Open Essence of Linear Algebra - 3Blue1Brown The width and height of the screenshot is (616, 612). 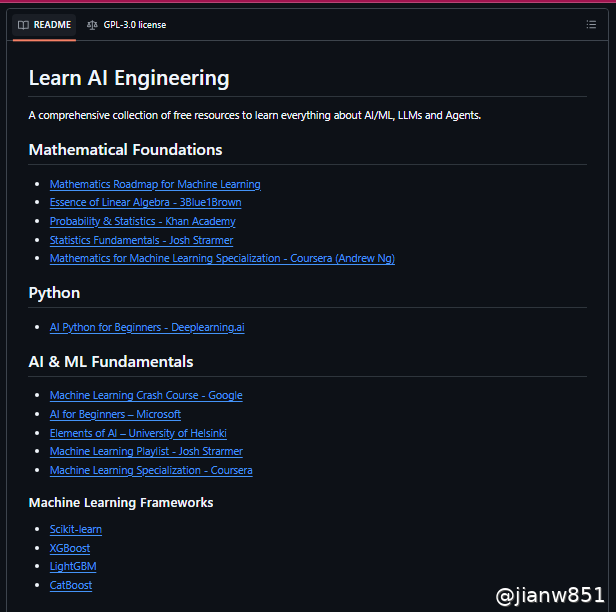pos(145,202)
